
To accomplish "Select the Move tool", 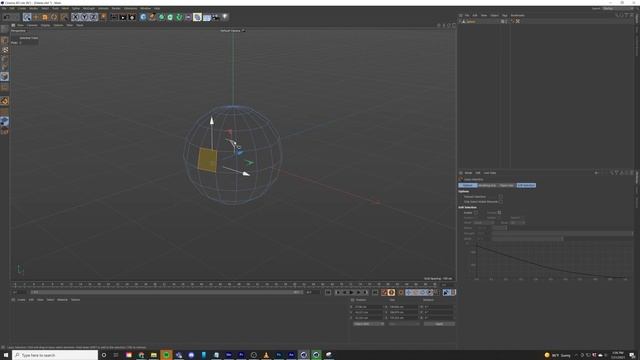I will coord(36,17).
